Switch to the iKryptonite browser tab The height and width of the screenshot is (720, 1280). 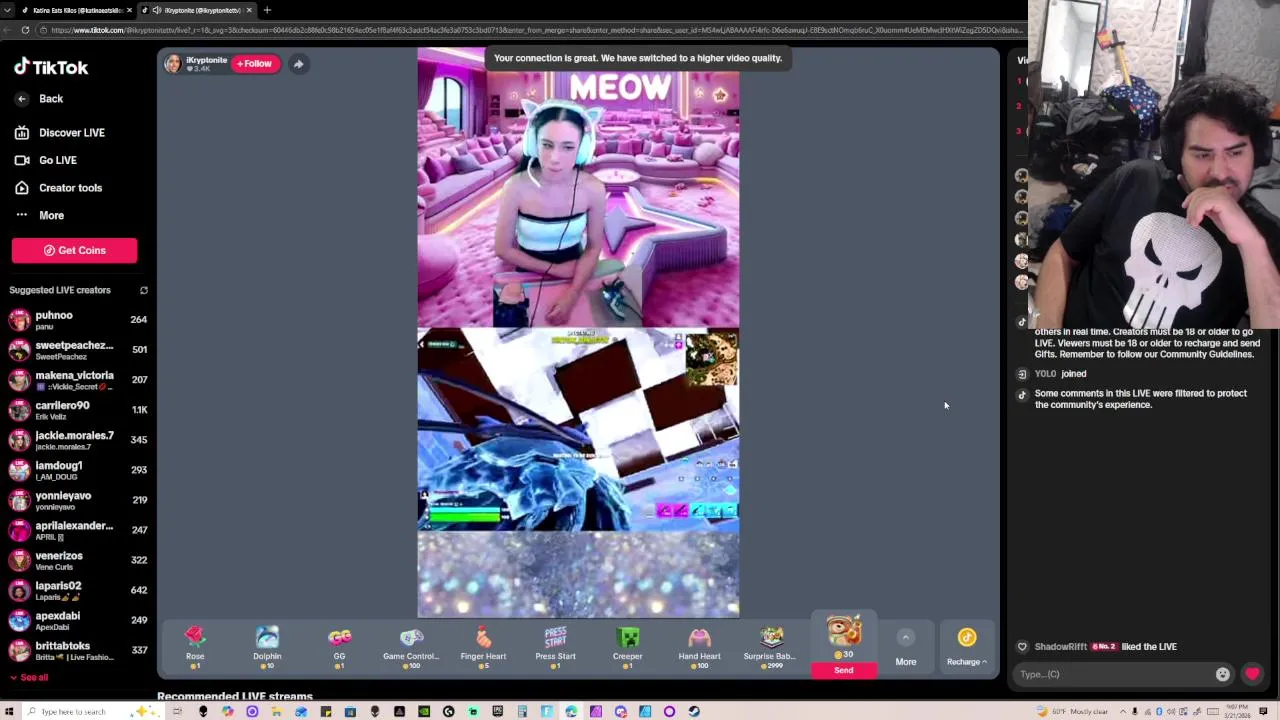point(196,10)
